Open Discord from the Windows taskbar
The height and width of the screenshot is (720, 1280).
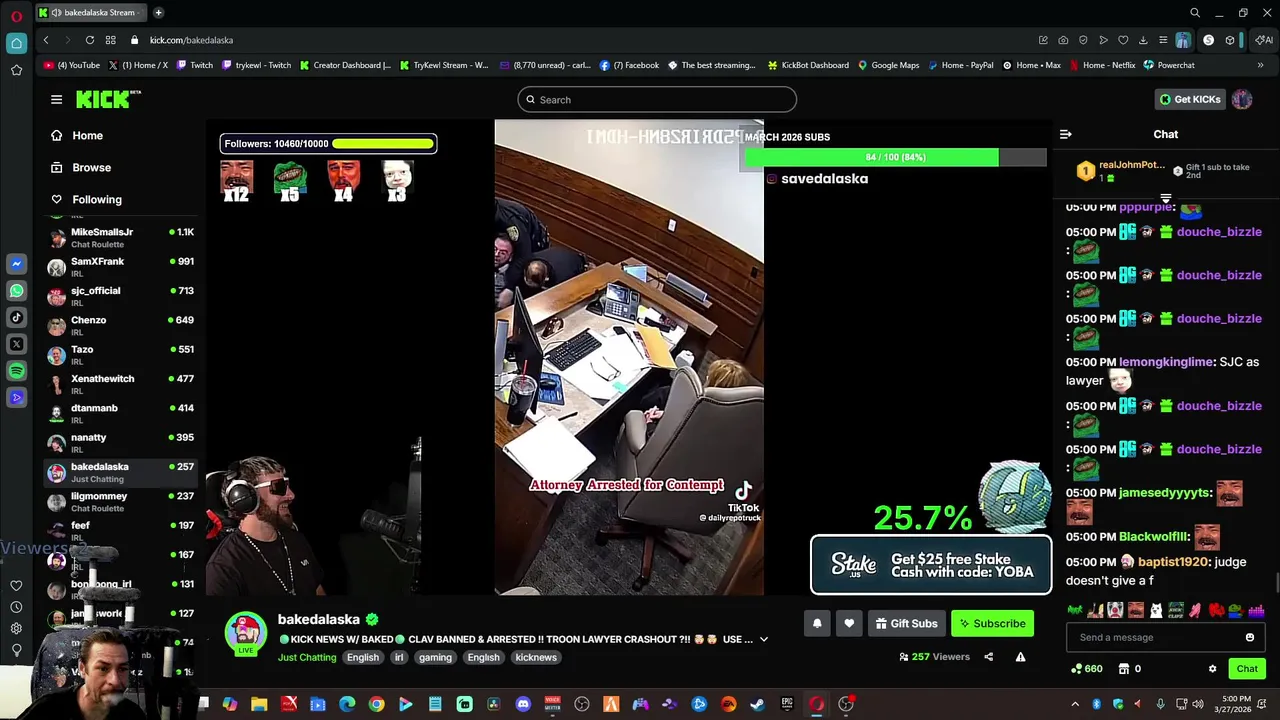pyautogui.click(x=523, y=704)
